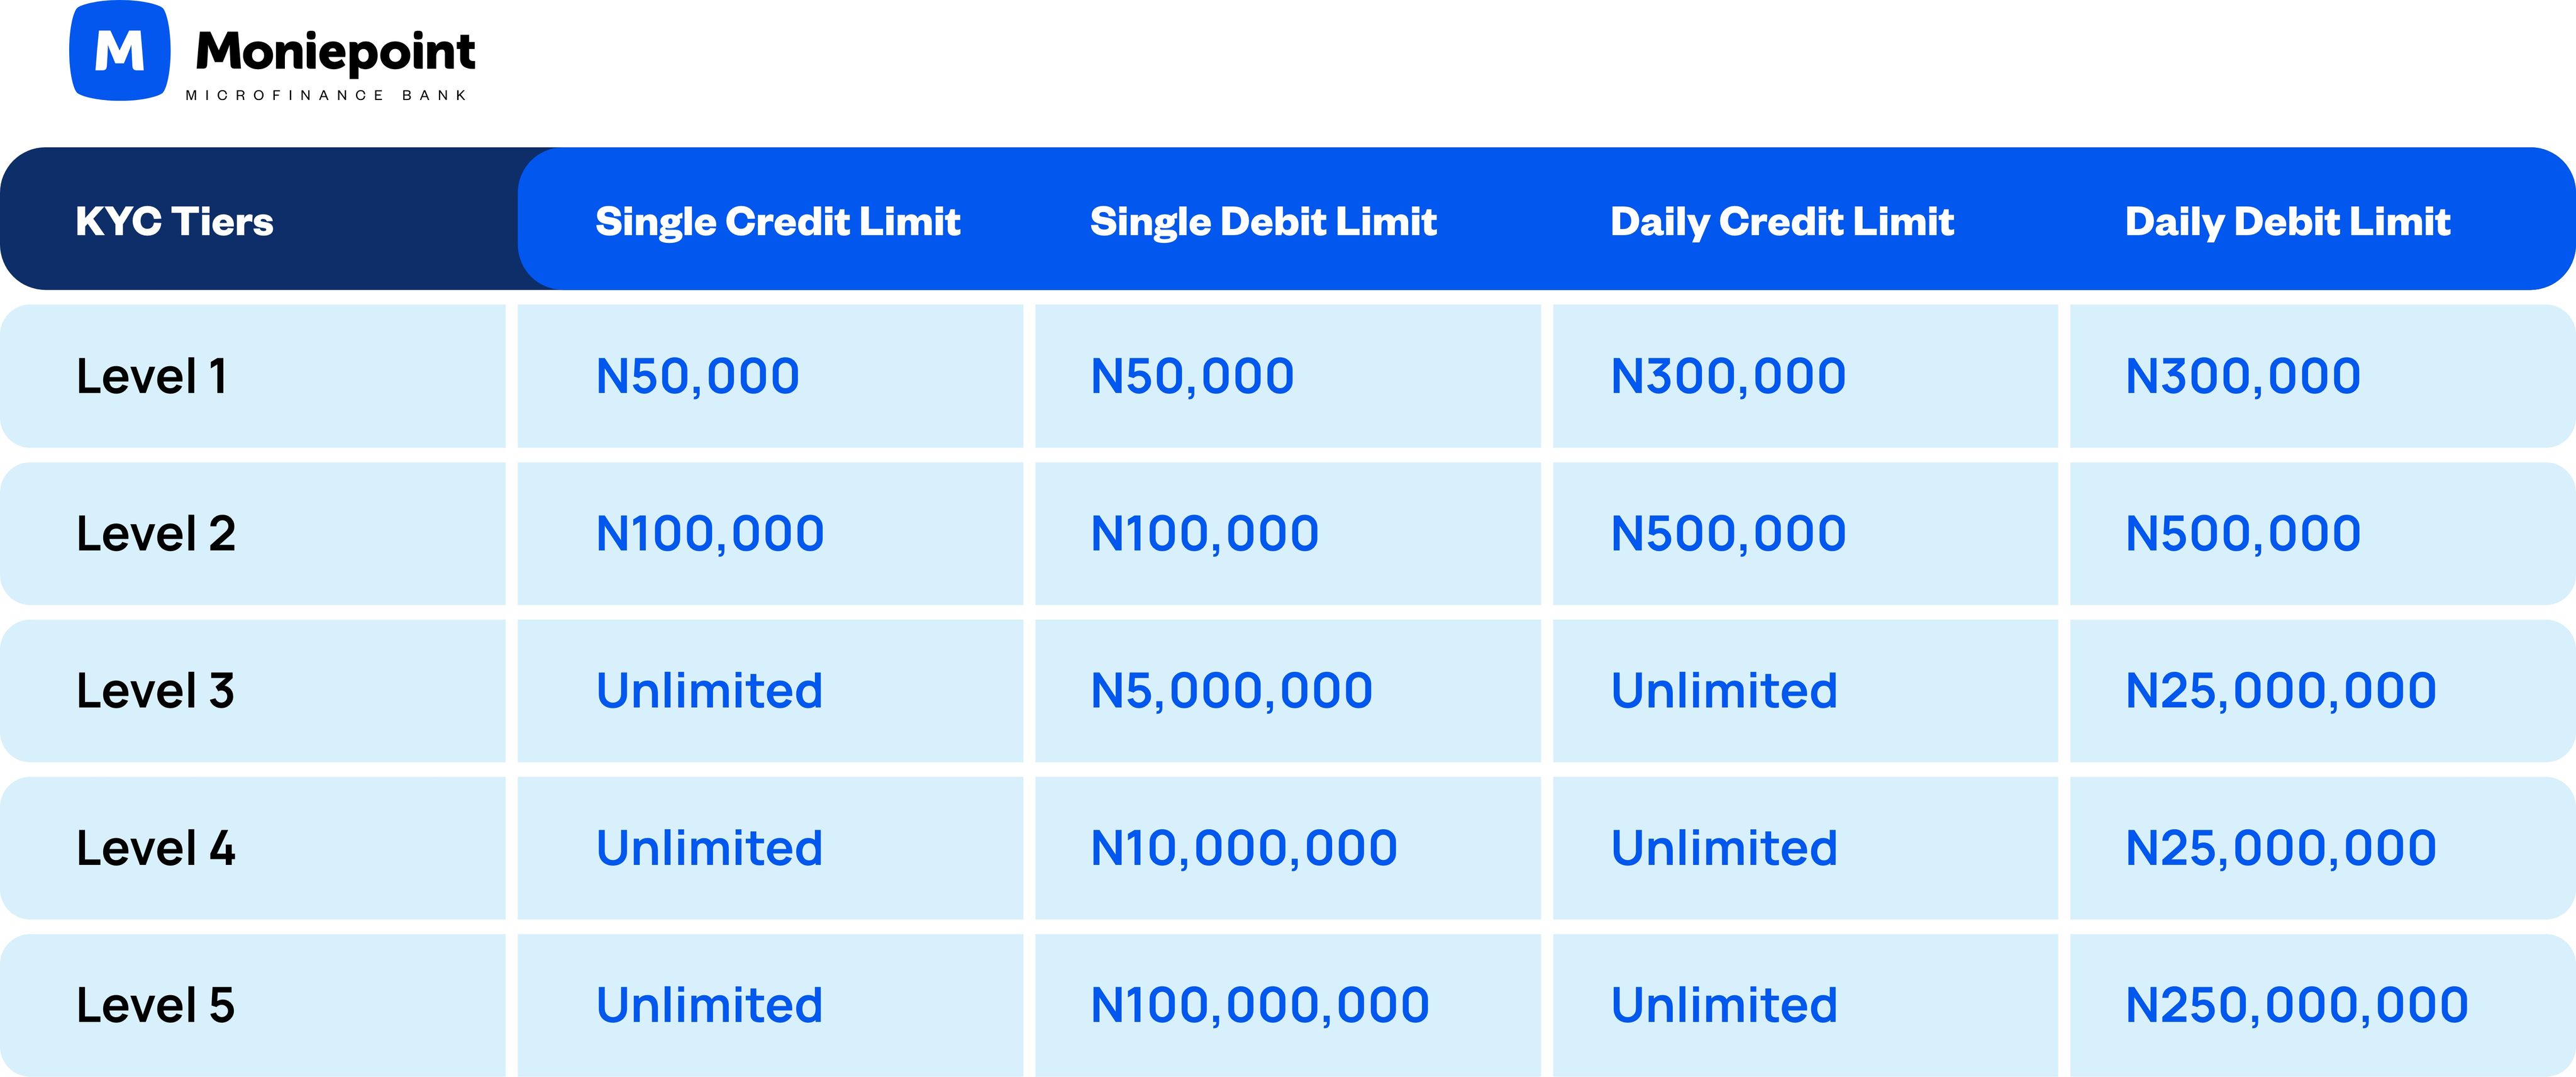This screenshot has height=1077, width=2576.
Task: Click Level 1 single credit N50,000 cell
Action: [770, 376]
